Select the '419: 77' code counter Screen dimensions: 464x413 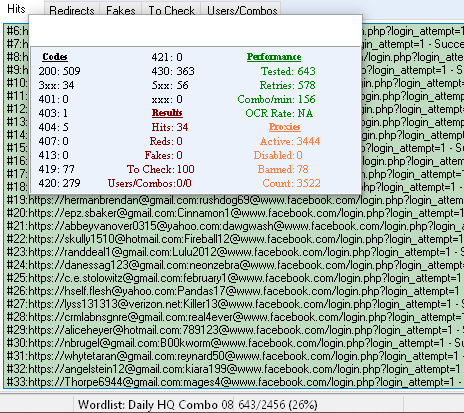[x=56, y=169]
